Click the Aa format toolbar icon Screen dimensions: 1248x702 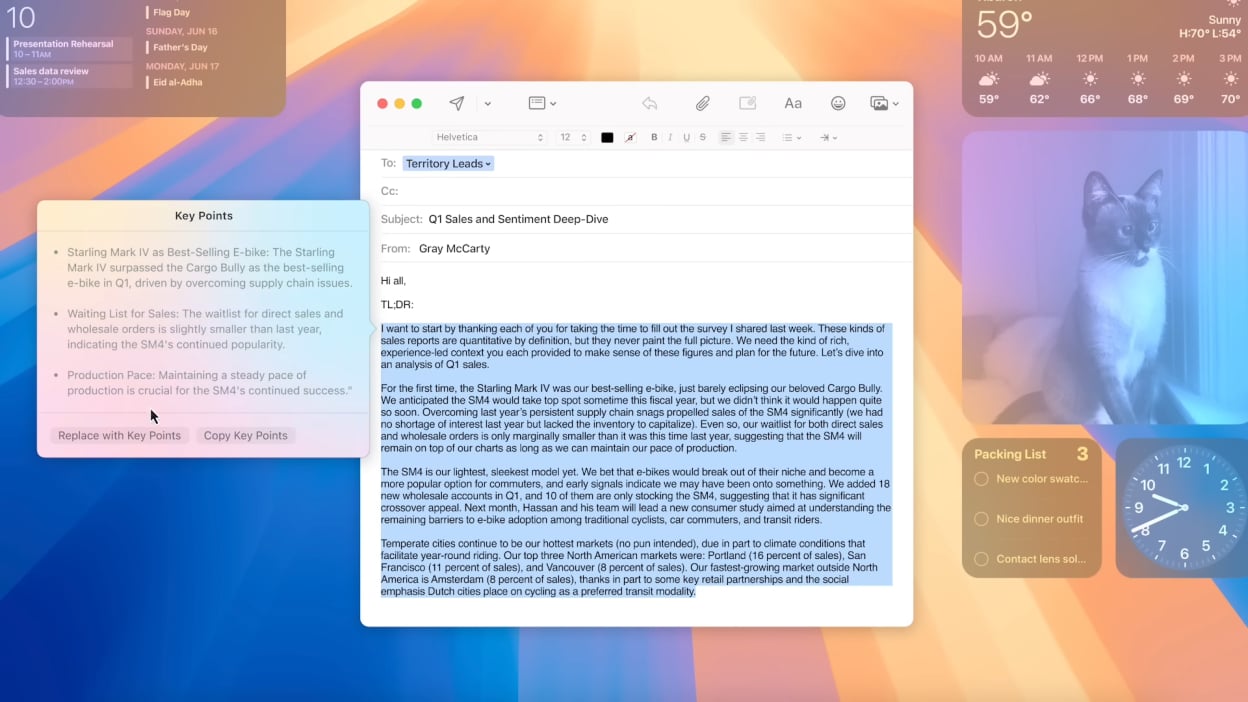coord(793,103)
